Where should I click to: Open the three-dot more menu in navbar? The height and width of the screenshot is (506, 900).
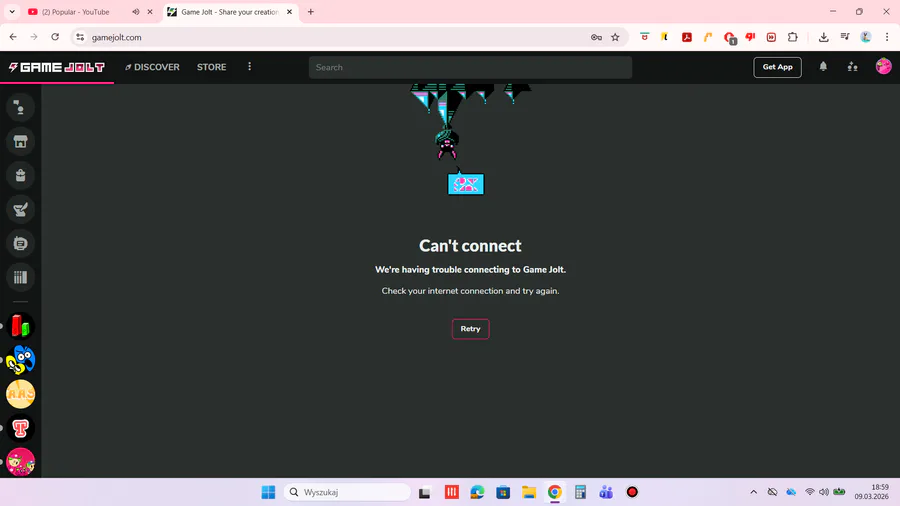coord(249,67)
